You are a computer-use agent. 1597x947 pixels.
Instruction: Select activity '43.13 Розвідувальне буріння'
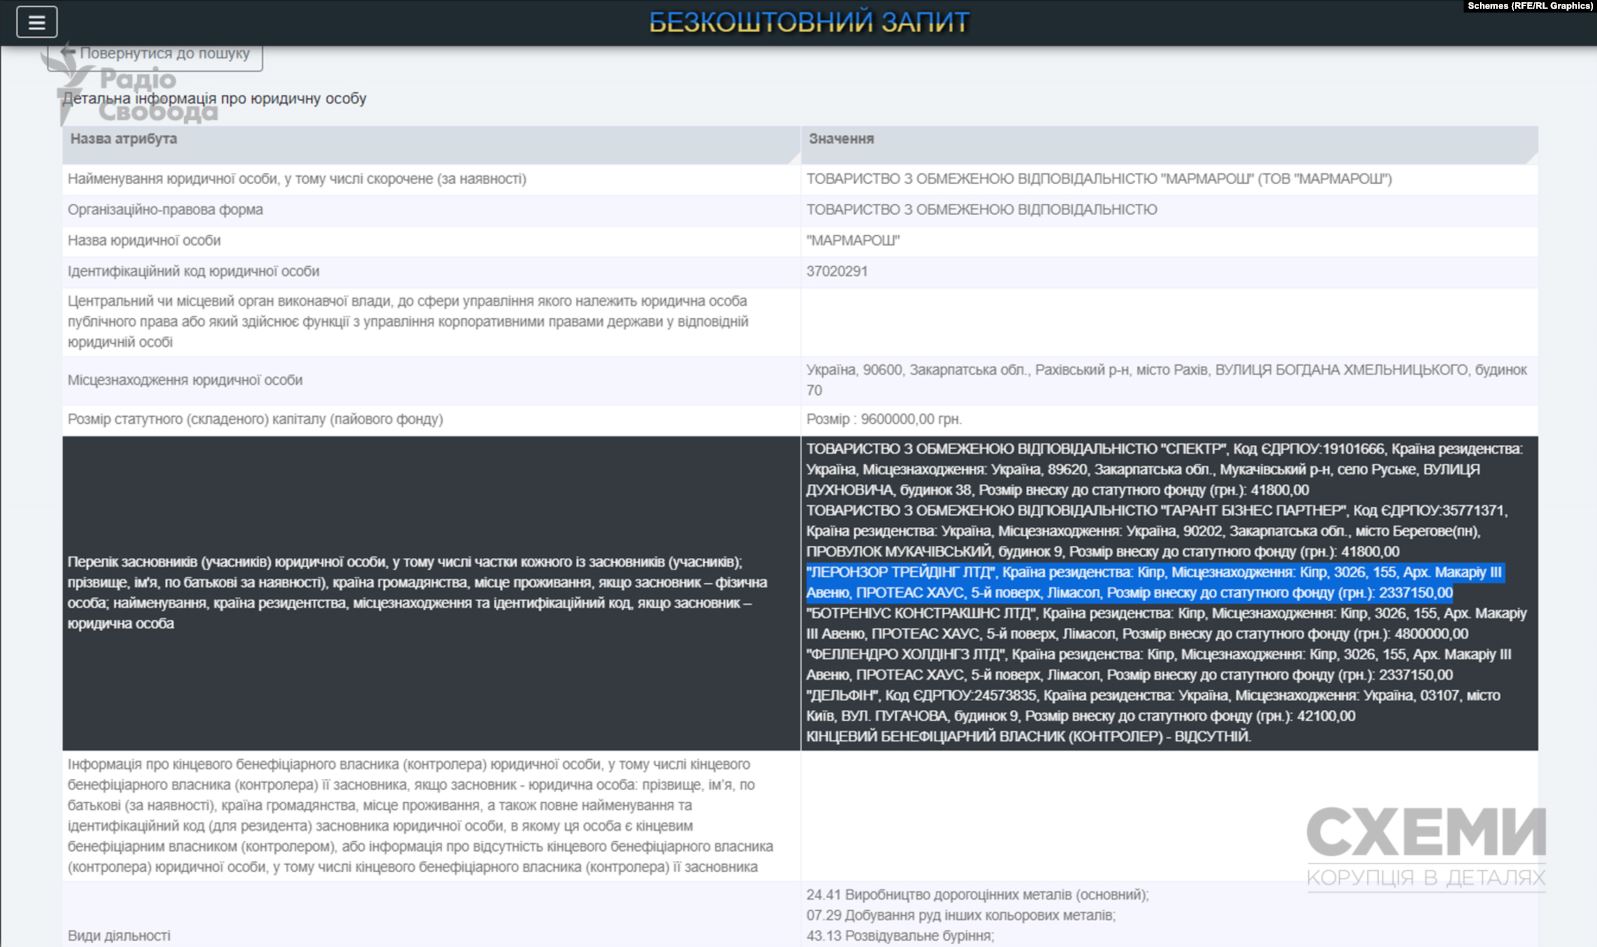[x=900, y=936]
